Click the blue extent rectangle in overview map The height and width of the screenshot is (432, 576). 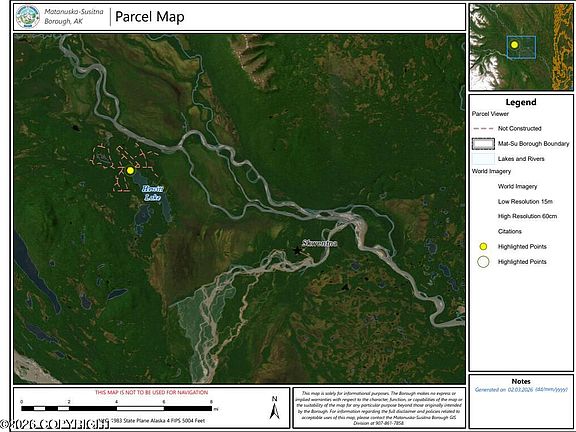(x=521, y=47)
